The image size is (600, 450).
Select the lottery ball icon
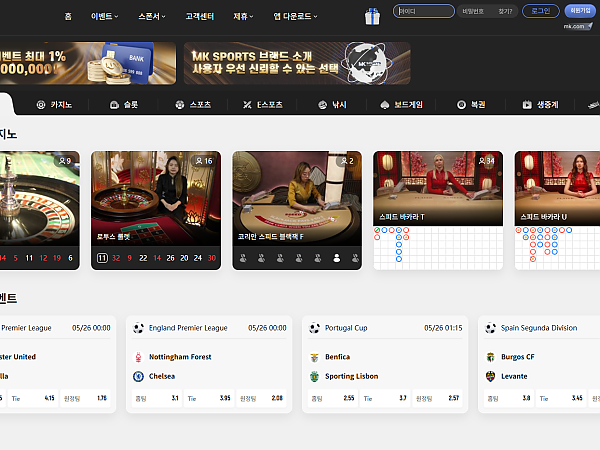(461, 104)
